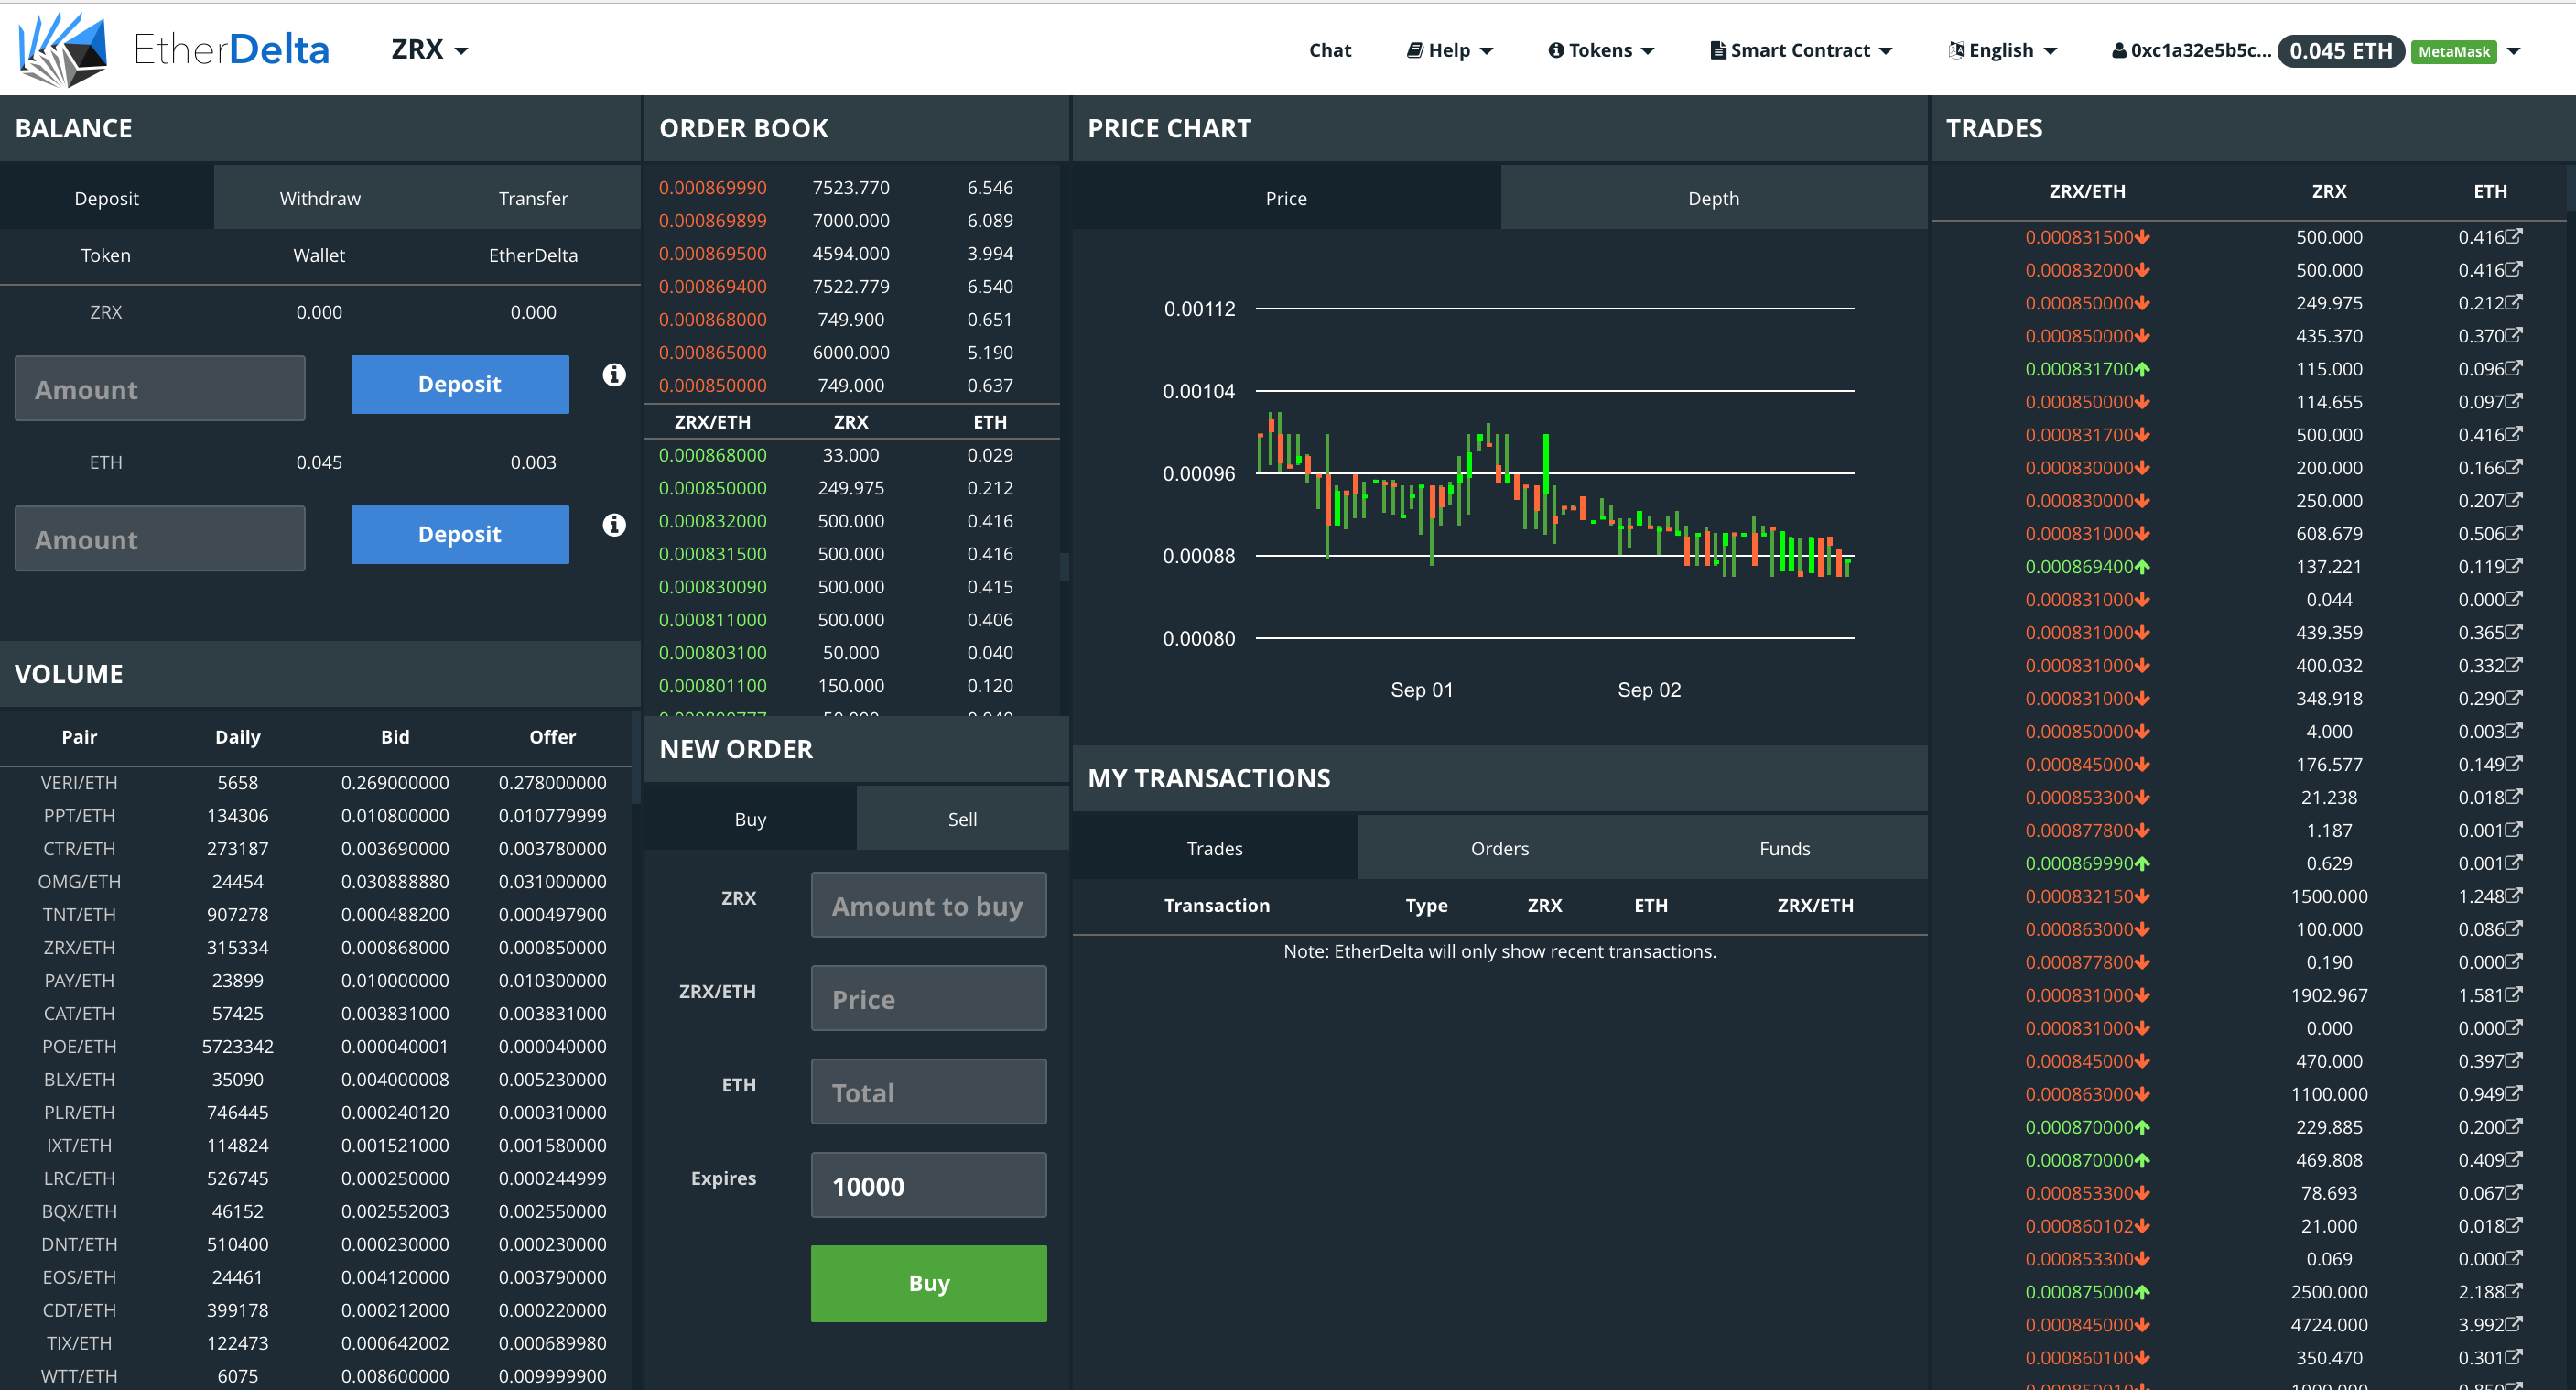Screen dimensions: 2576x1390
Task: Select the Funds tab
Action: tap(1784, 848)
